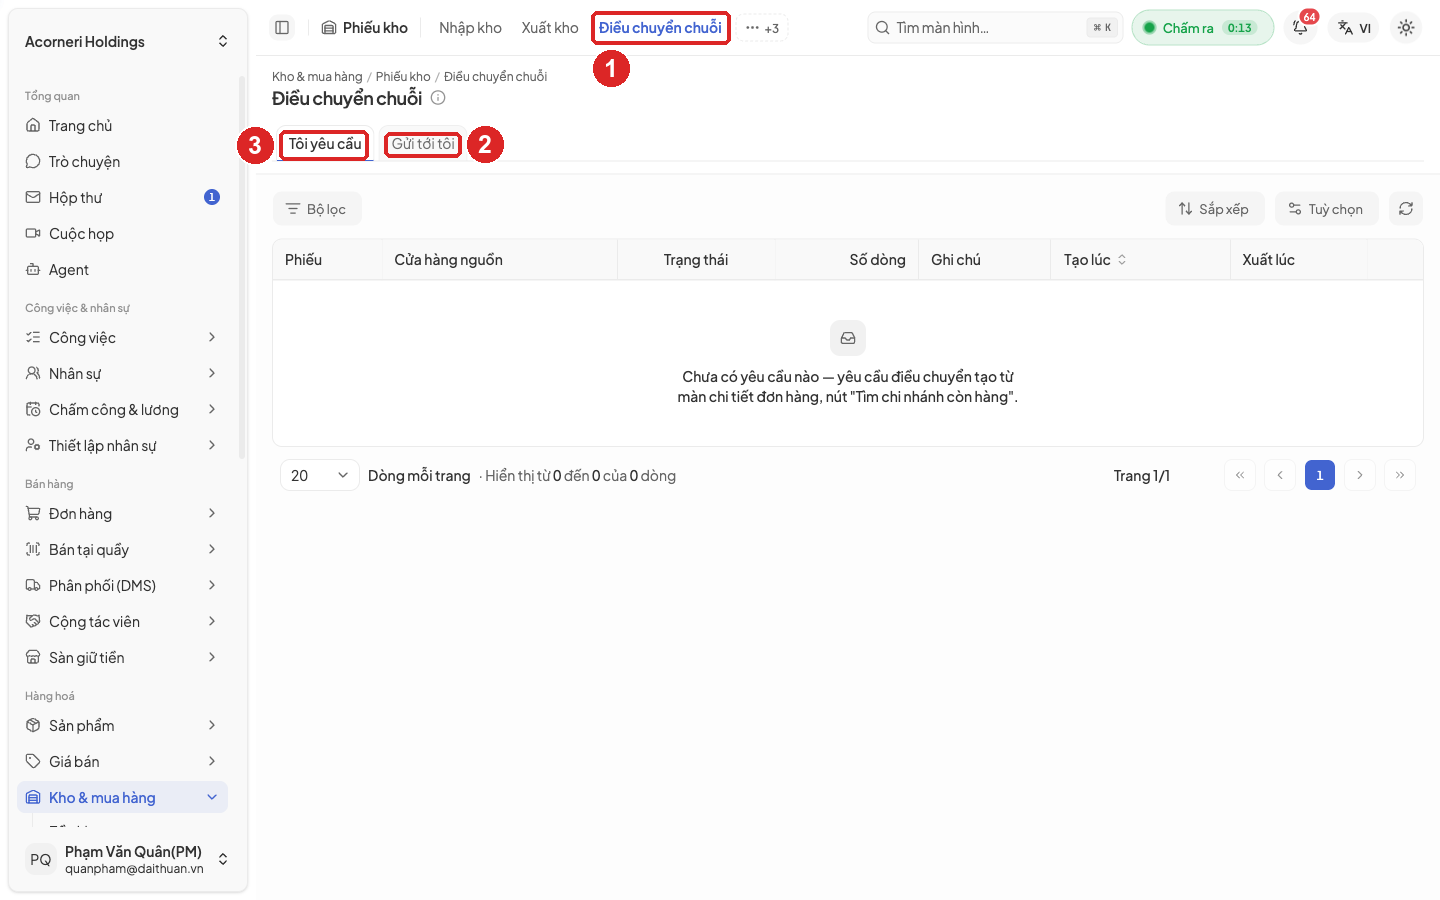Open user menu for Phạm Văn Quân

click(x=127, y=860)
